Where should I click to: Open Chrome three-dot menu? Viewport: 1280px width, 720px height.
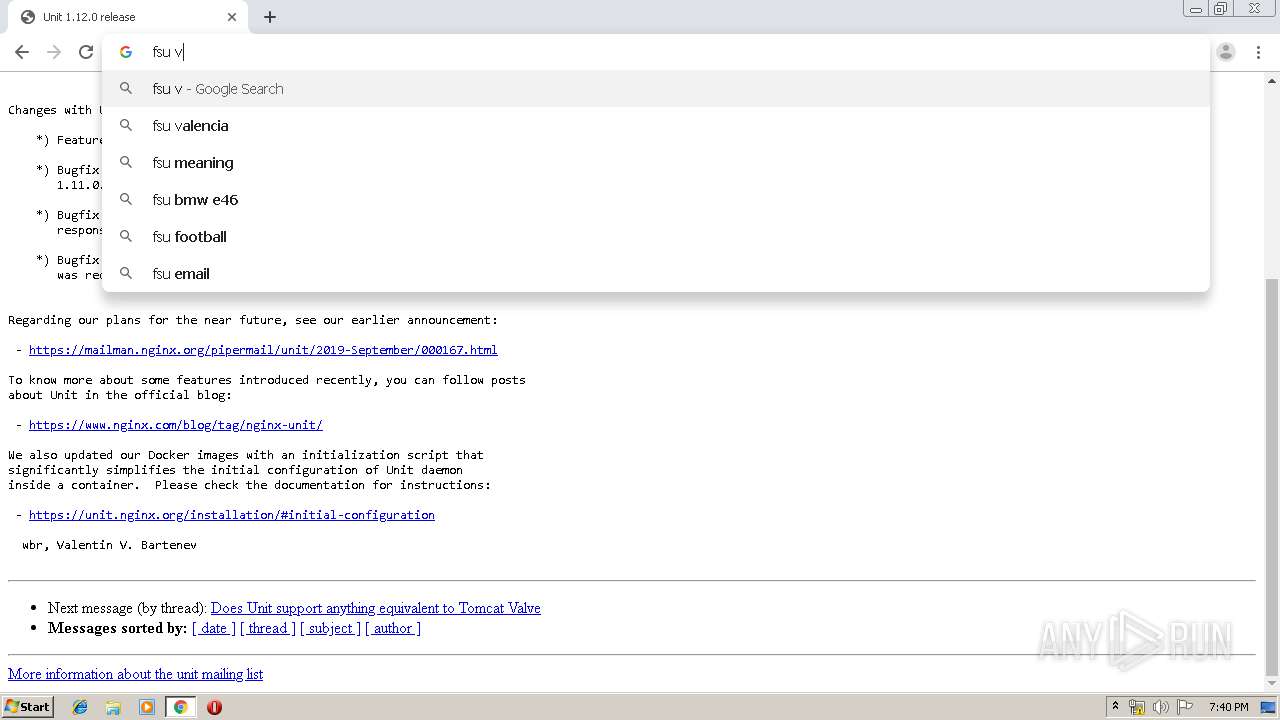[1258, 52]
